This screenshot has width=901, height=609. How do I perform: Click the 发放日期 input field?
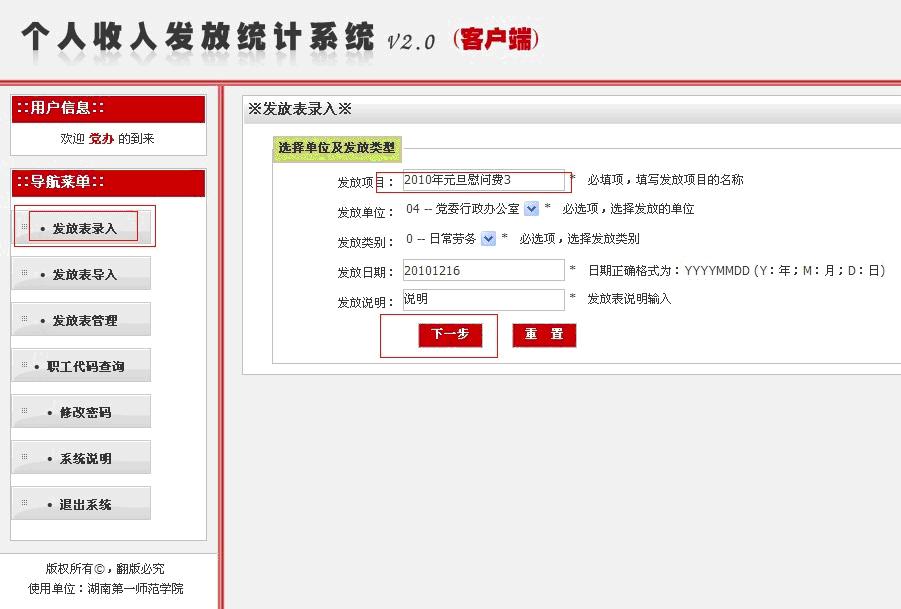pos(483,270)
